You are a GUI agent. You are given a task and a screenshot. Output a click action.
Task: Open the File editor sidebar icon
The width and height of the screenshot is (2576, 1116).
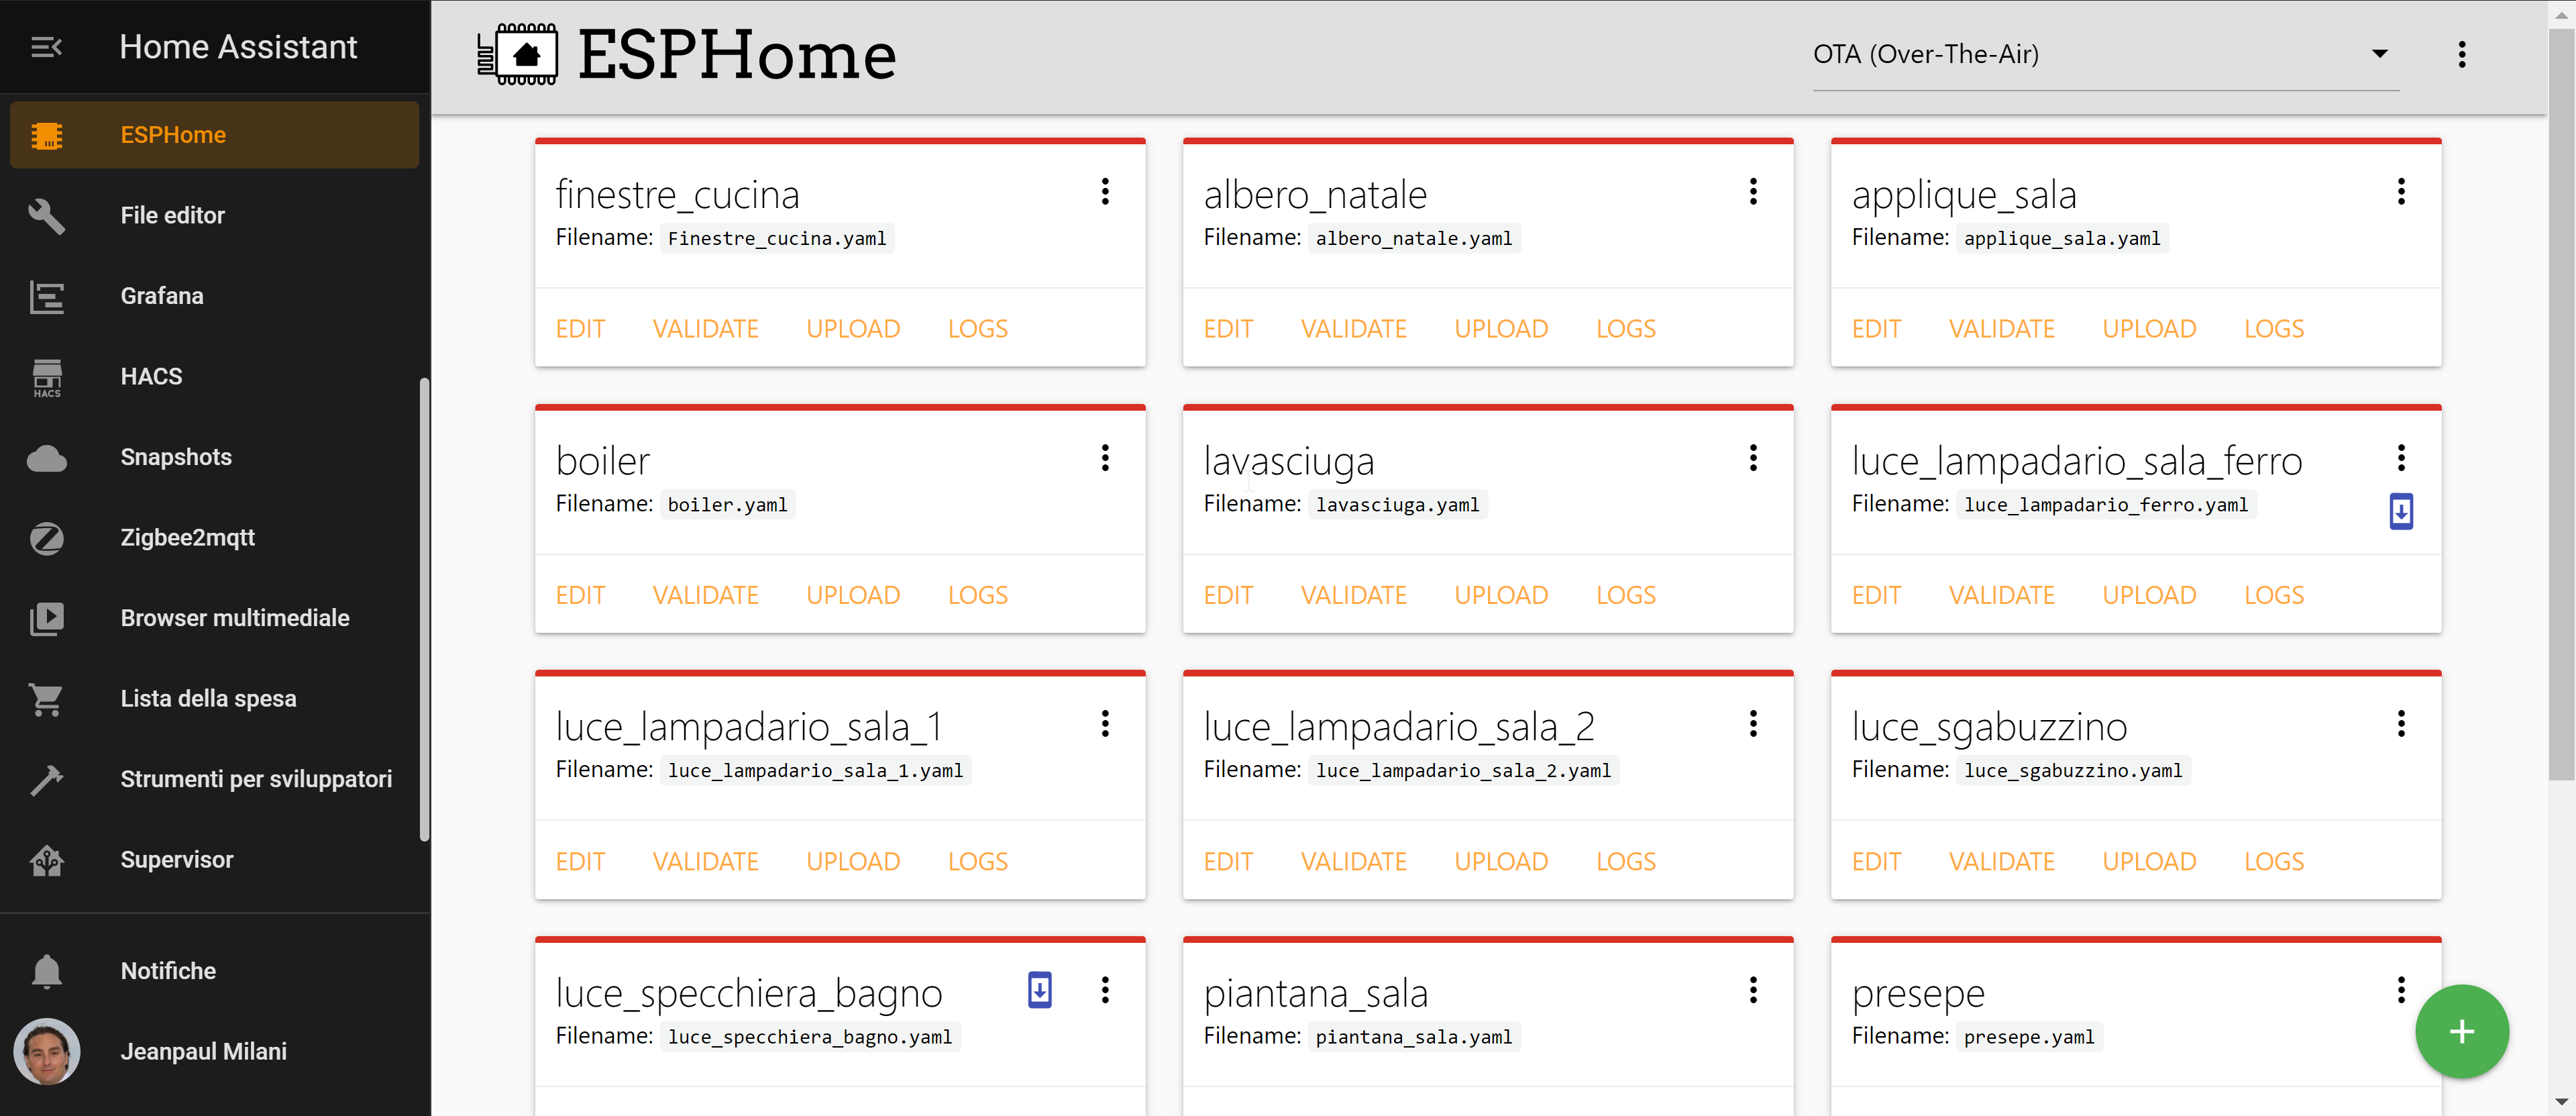pyautogui.click(x=46, y=216)
